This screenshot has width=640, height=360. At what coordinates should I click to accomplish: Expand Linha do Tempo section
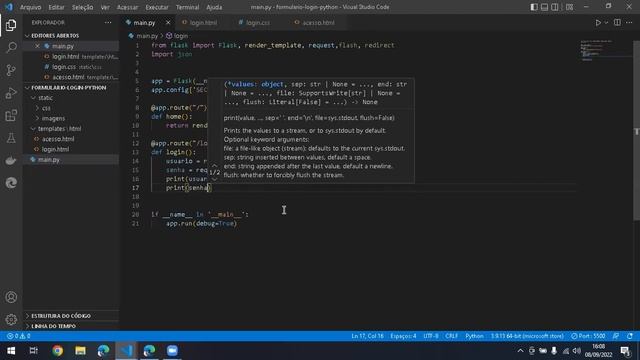[71, 326]
